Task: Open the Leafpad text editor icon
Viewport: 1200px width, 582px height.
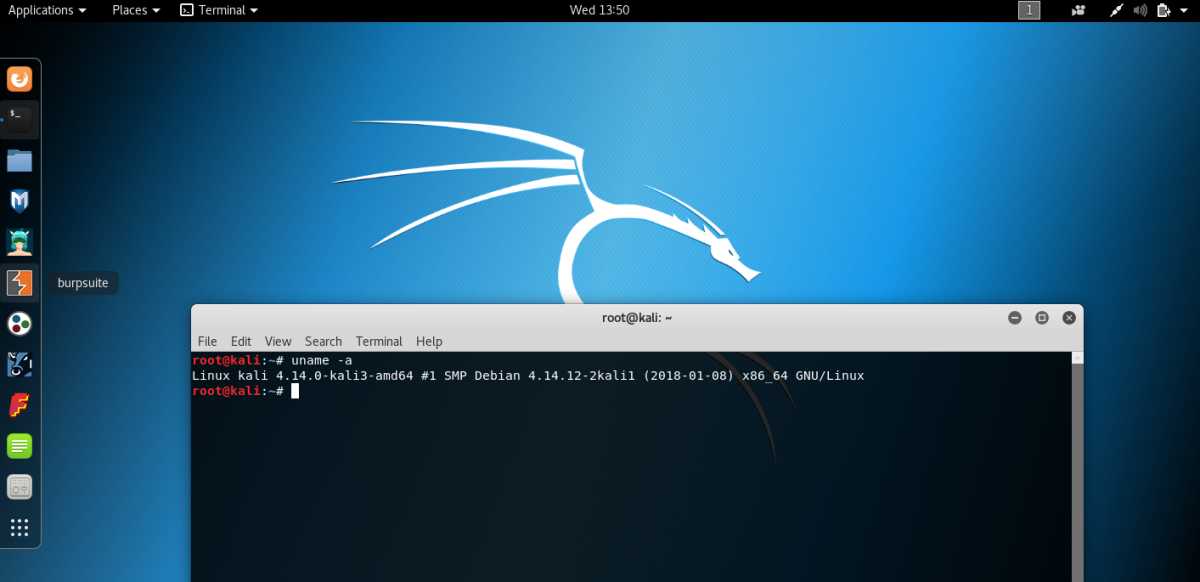Action: coord(19,446)
